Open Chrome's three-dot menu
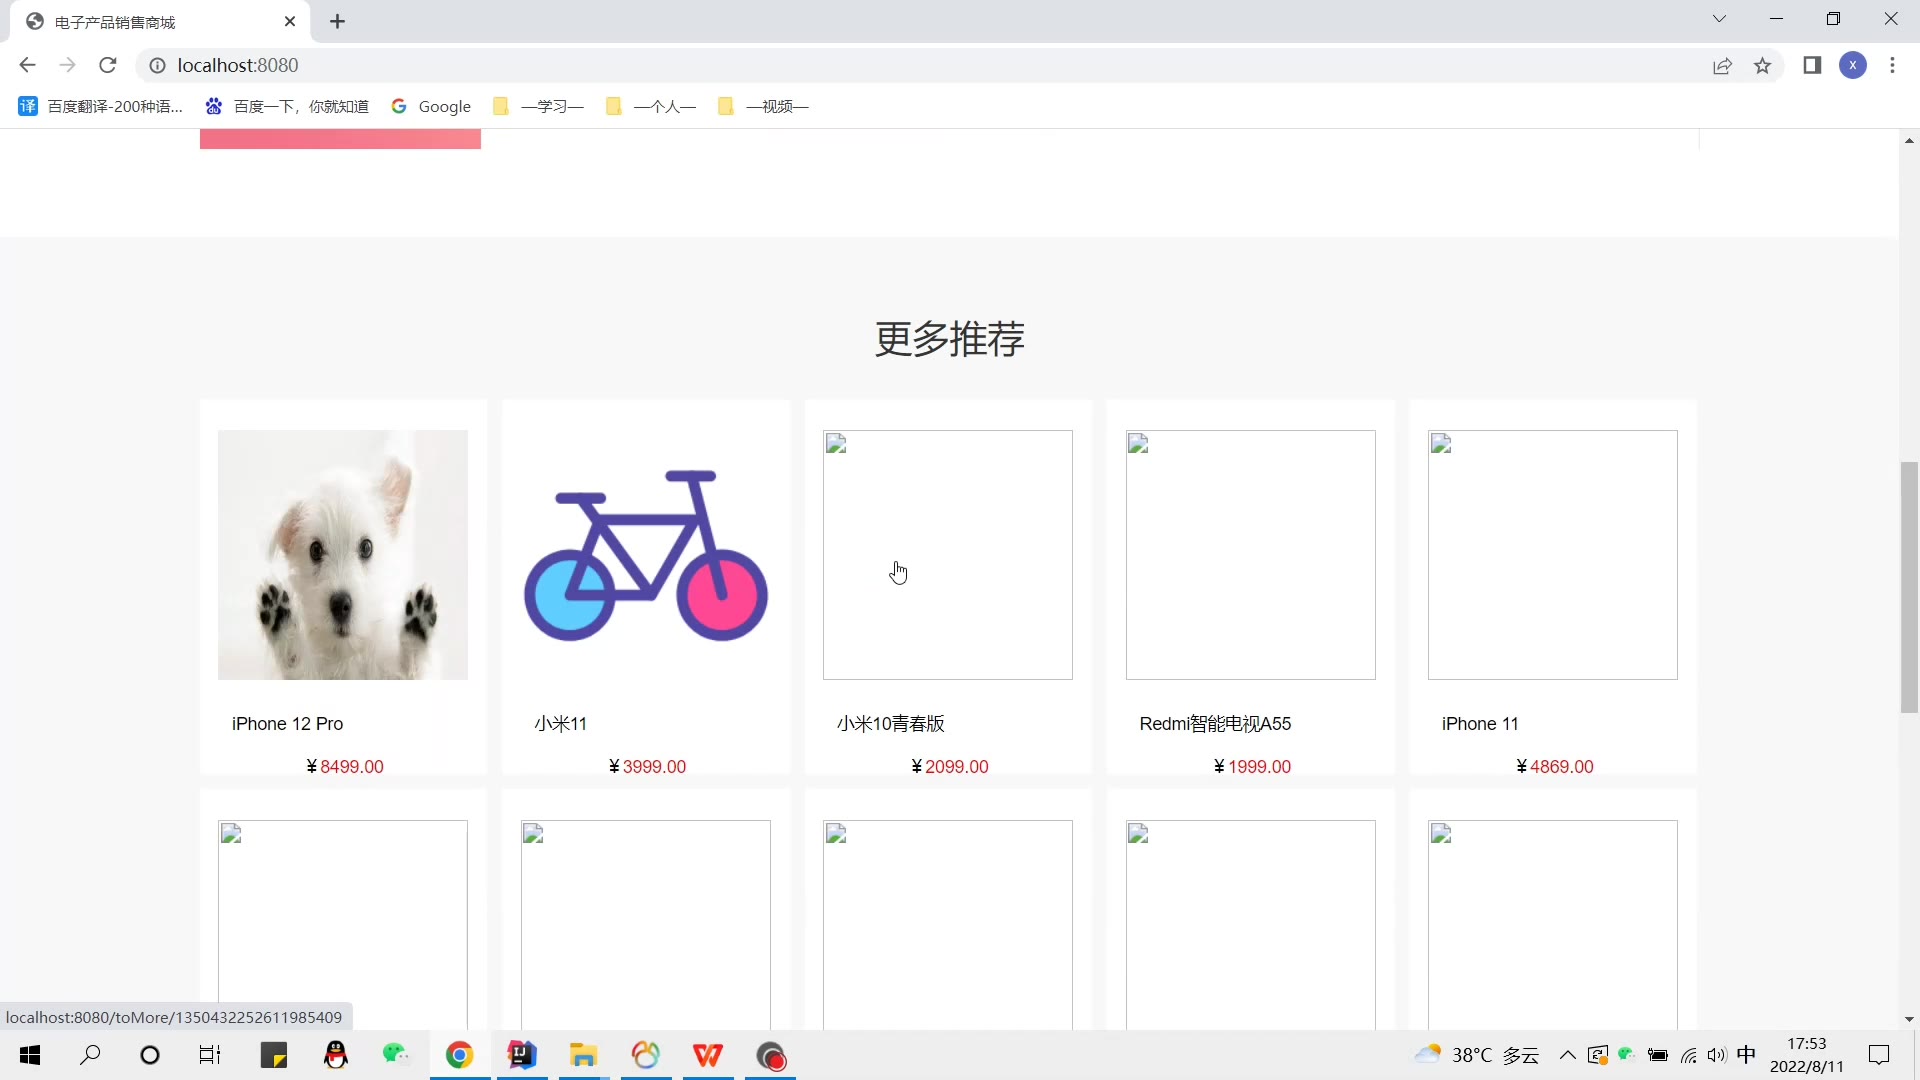Viewport: 1920px width, 1080px height. 1892,65
